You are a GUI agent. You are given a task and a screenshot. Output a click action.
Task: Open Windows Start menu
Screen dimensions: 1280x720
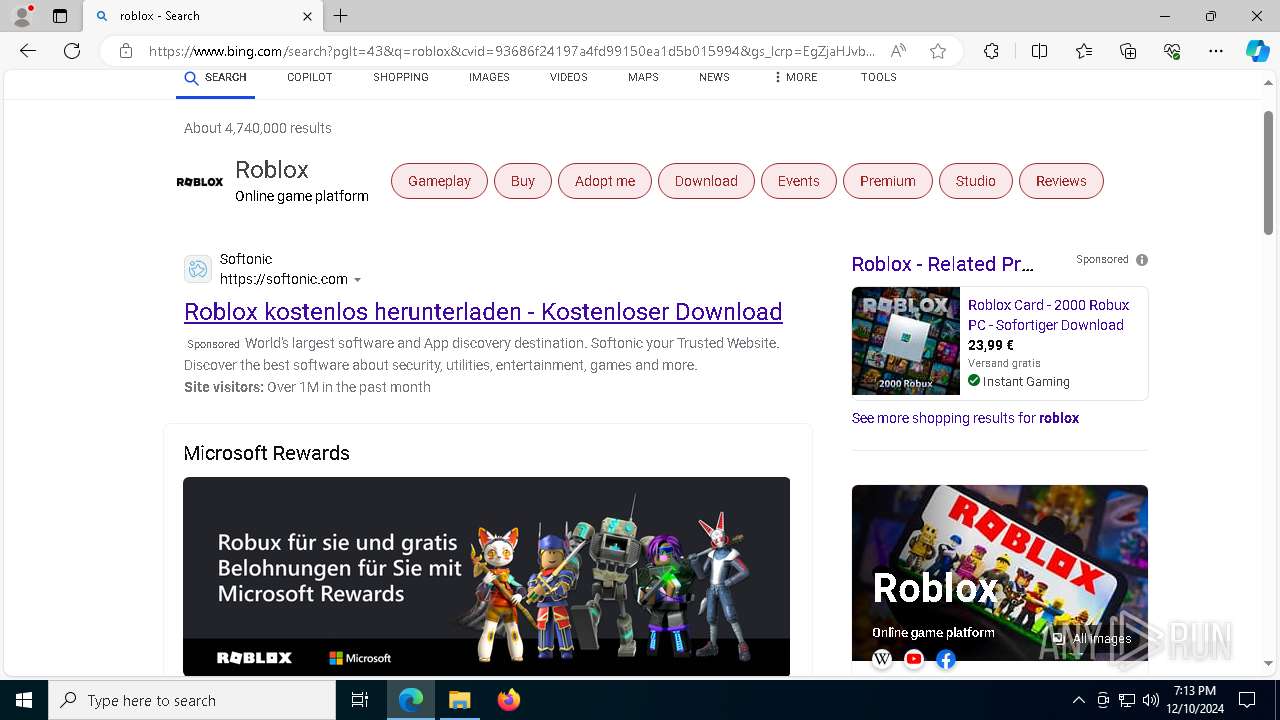(x=24, y=700)
